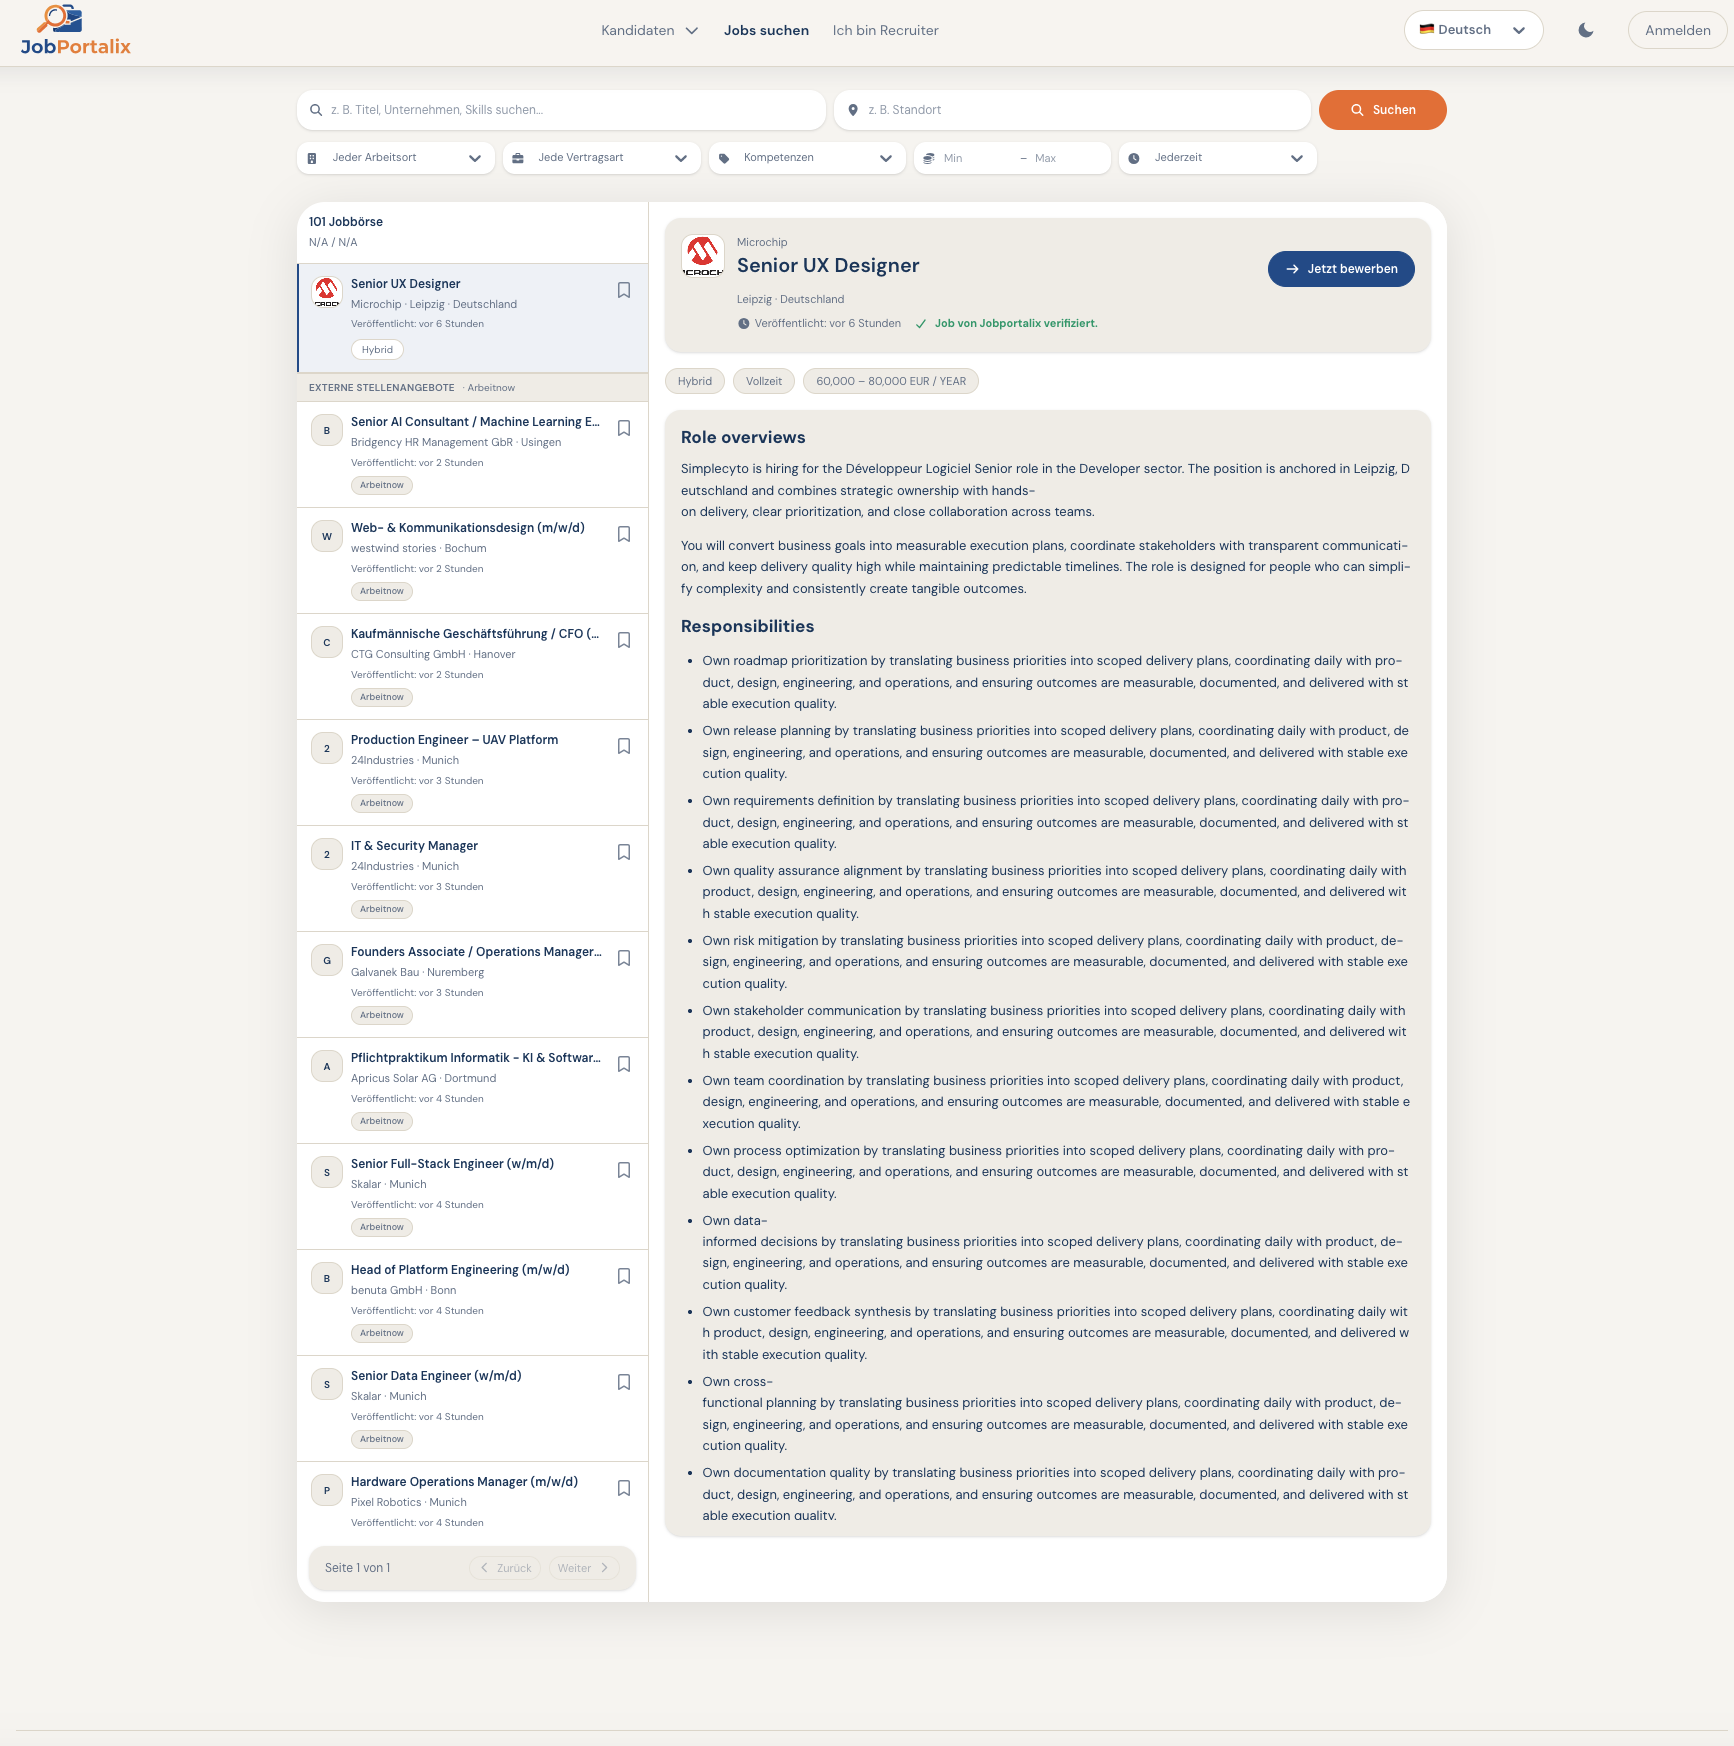Image resolution: width=1734 pixels, height=1746 pixels.
Task: Click the orange Suchen button
Action: click(x=1382, y=110)
